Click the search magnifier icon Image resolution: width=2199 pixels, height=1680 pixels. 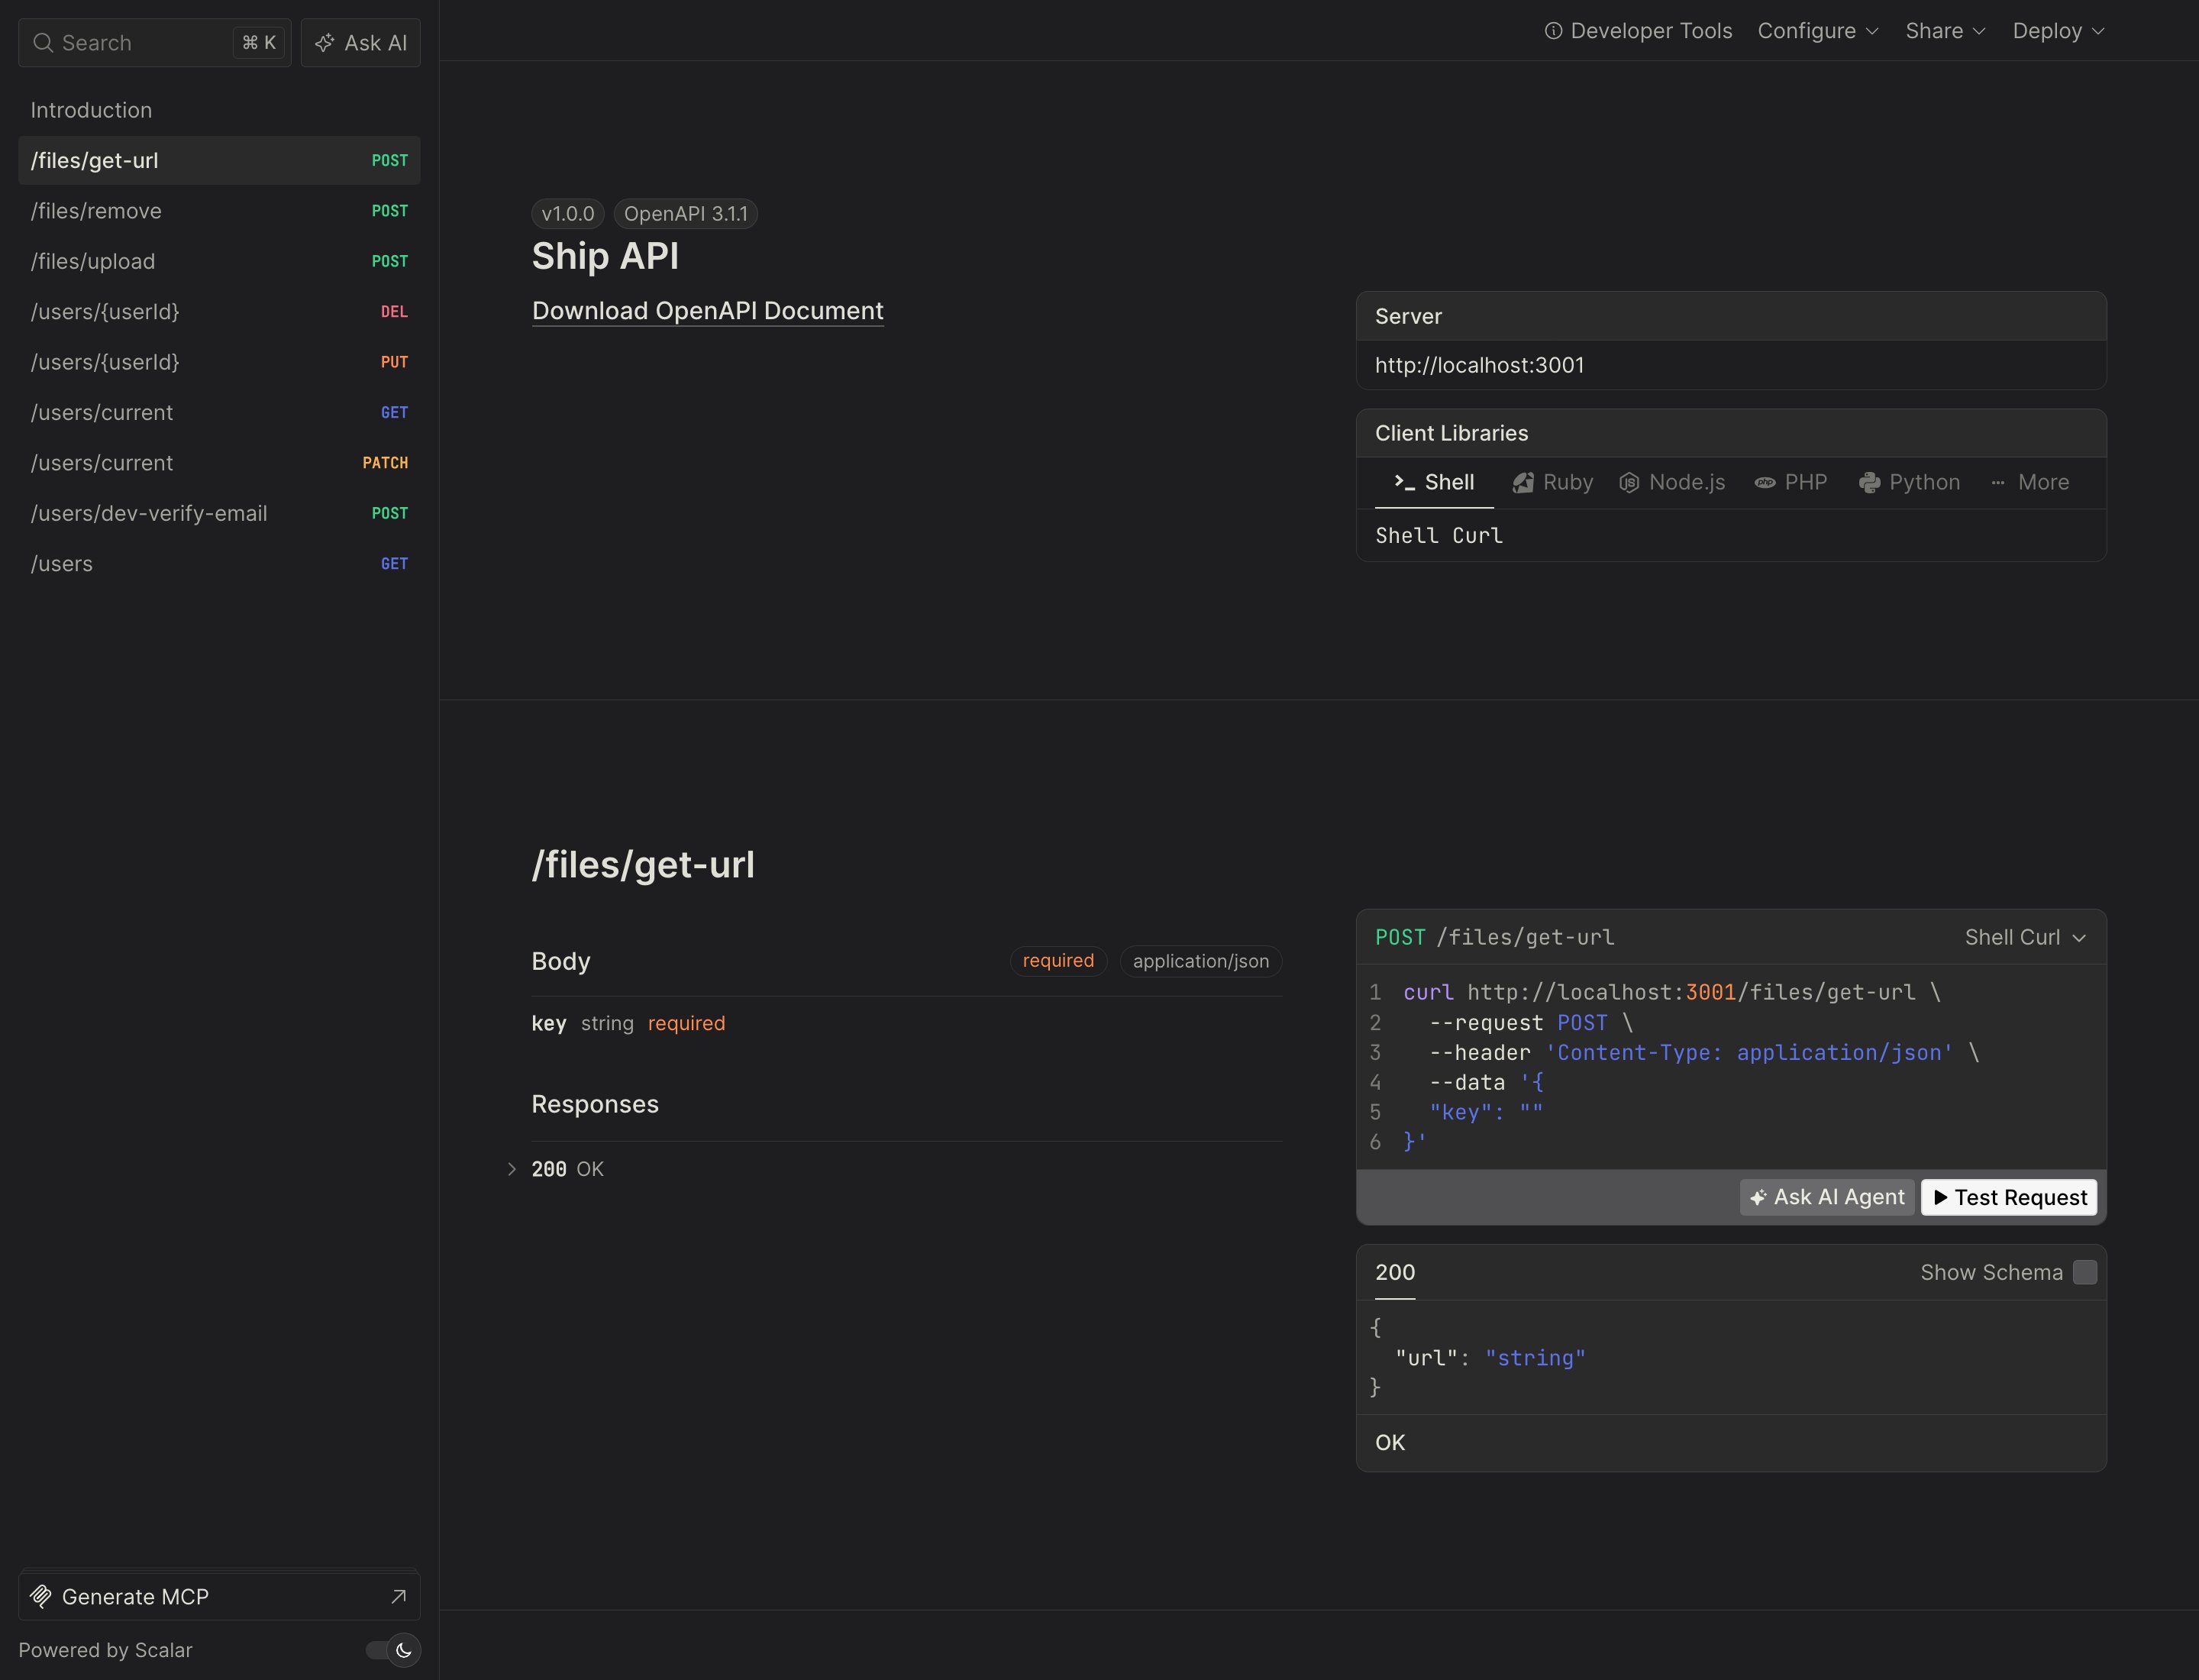(43, 43)
